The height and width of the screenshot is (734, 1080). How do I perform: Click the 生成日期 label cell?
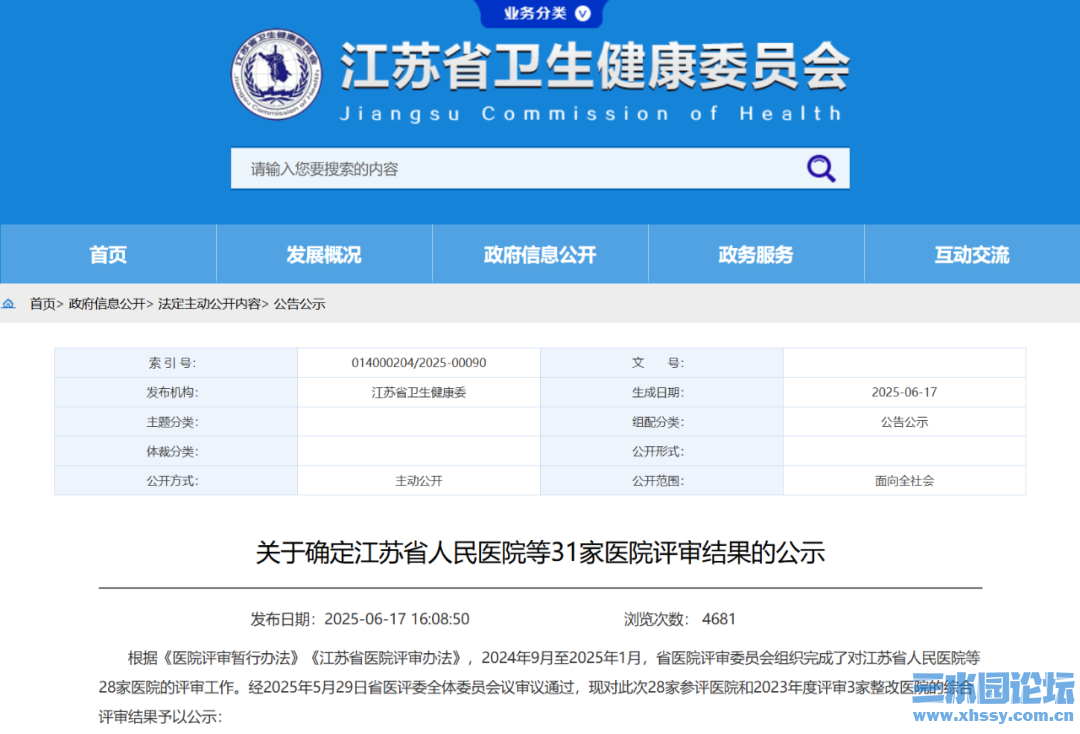click(x=661, y=392)
